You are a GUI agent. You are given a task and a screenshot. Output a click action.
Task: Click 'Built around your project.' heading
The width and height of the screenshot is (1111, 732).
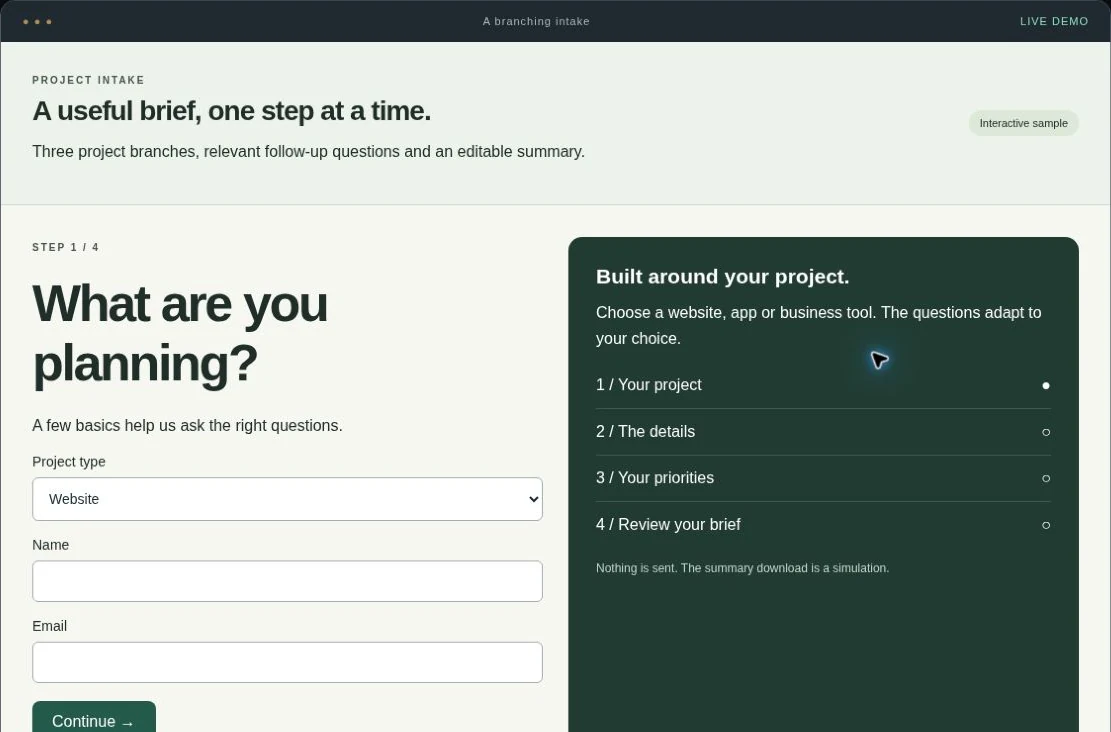[722, 276]
